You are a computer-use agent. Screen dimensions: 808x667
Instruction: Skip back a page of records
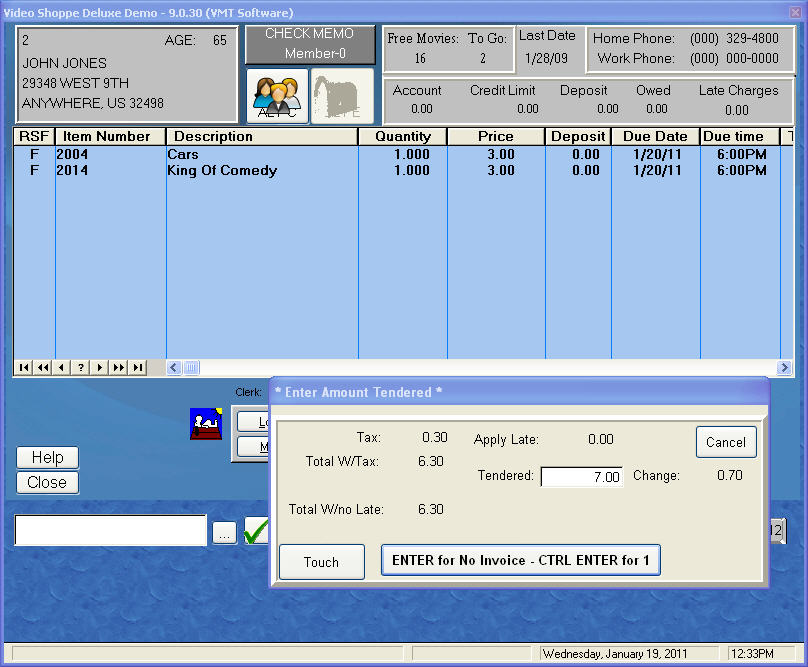click(x=43, y=368)
